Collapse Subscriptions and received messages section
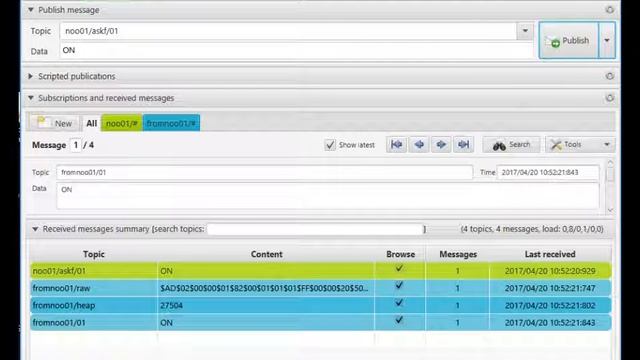Viewport: 640px width, 360px height. [x=31, y=98]
